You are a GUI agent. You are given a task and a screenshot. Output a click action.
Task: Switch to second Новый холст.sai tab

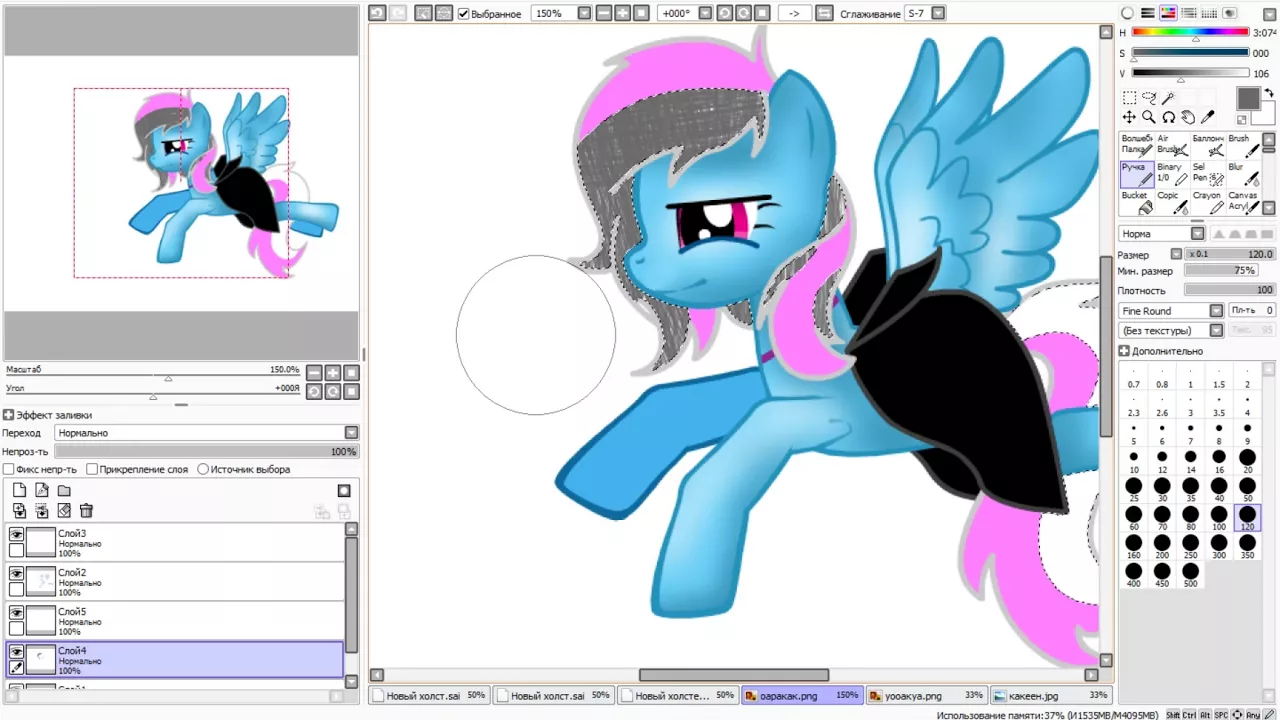(553, 695)
